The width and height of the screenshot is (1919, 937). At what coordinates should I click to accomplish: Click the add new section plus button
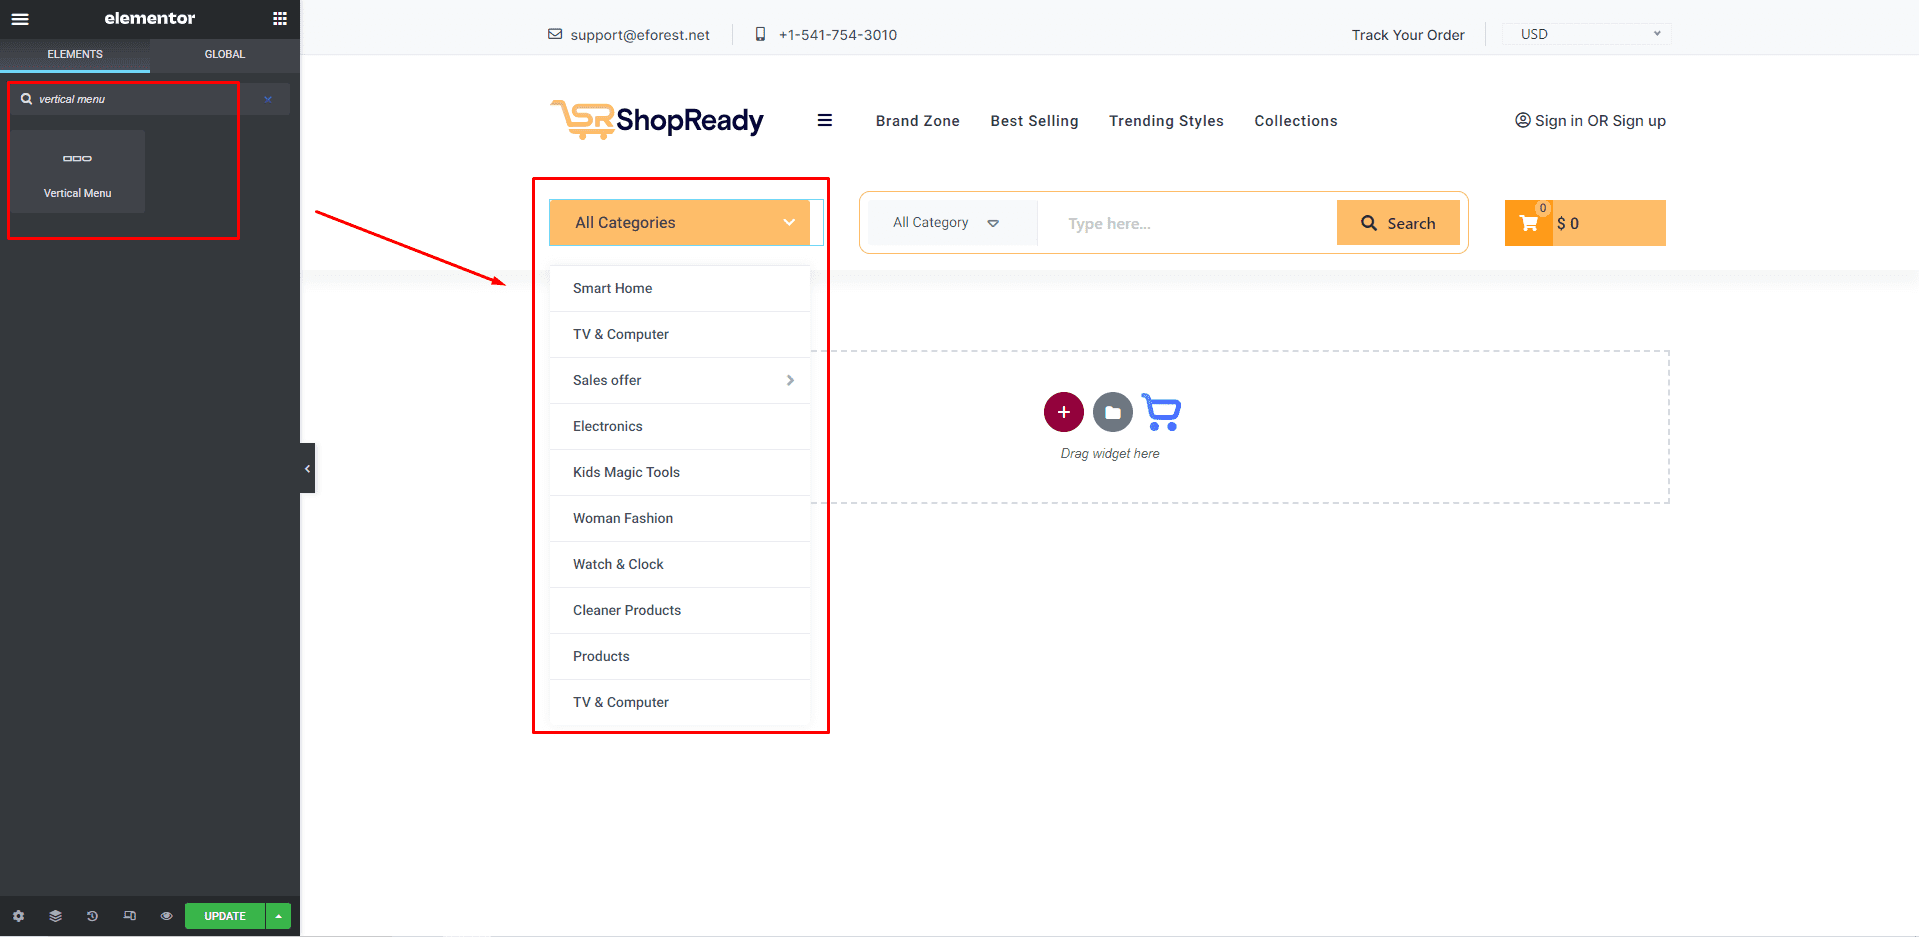pyautogui.click(x=1063, y=412)
